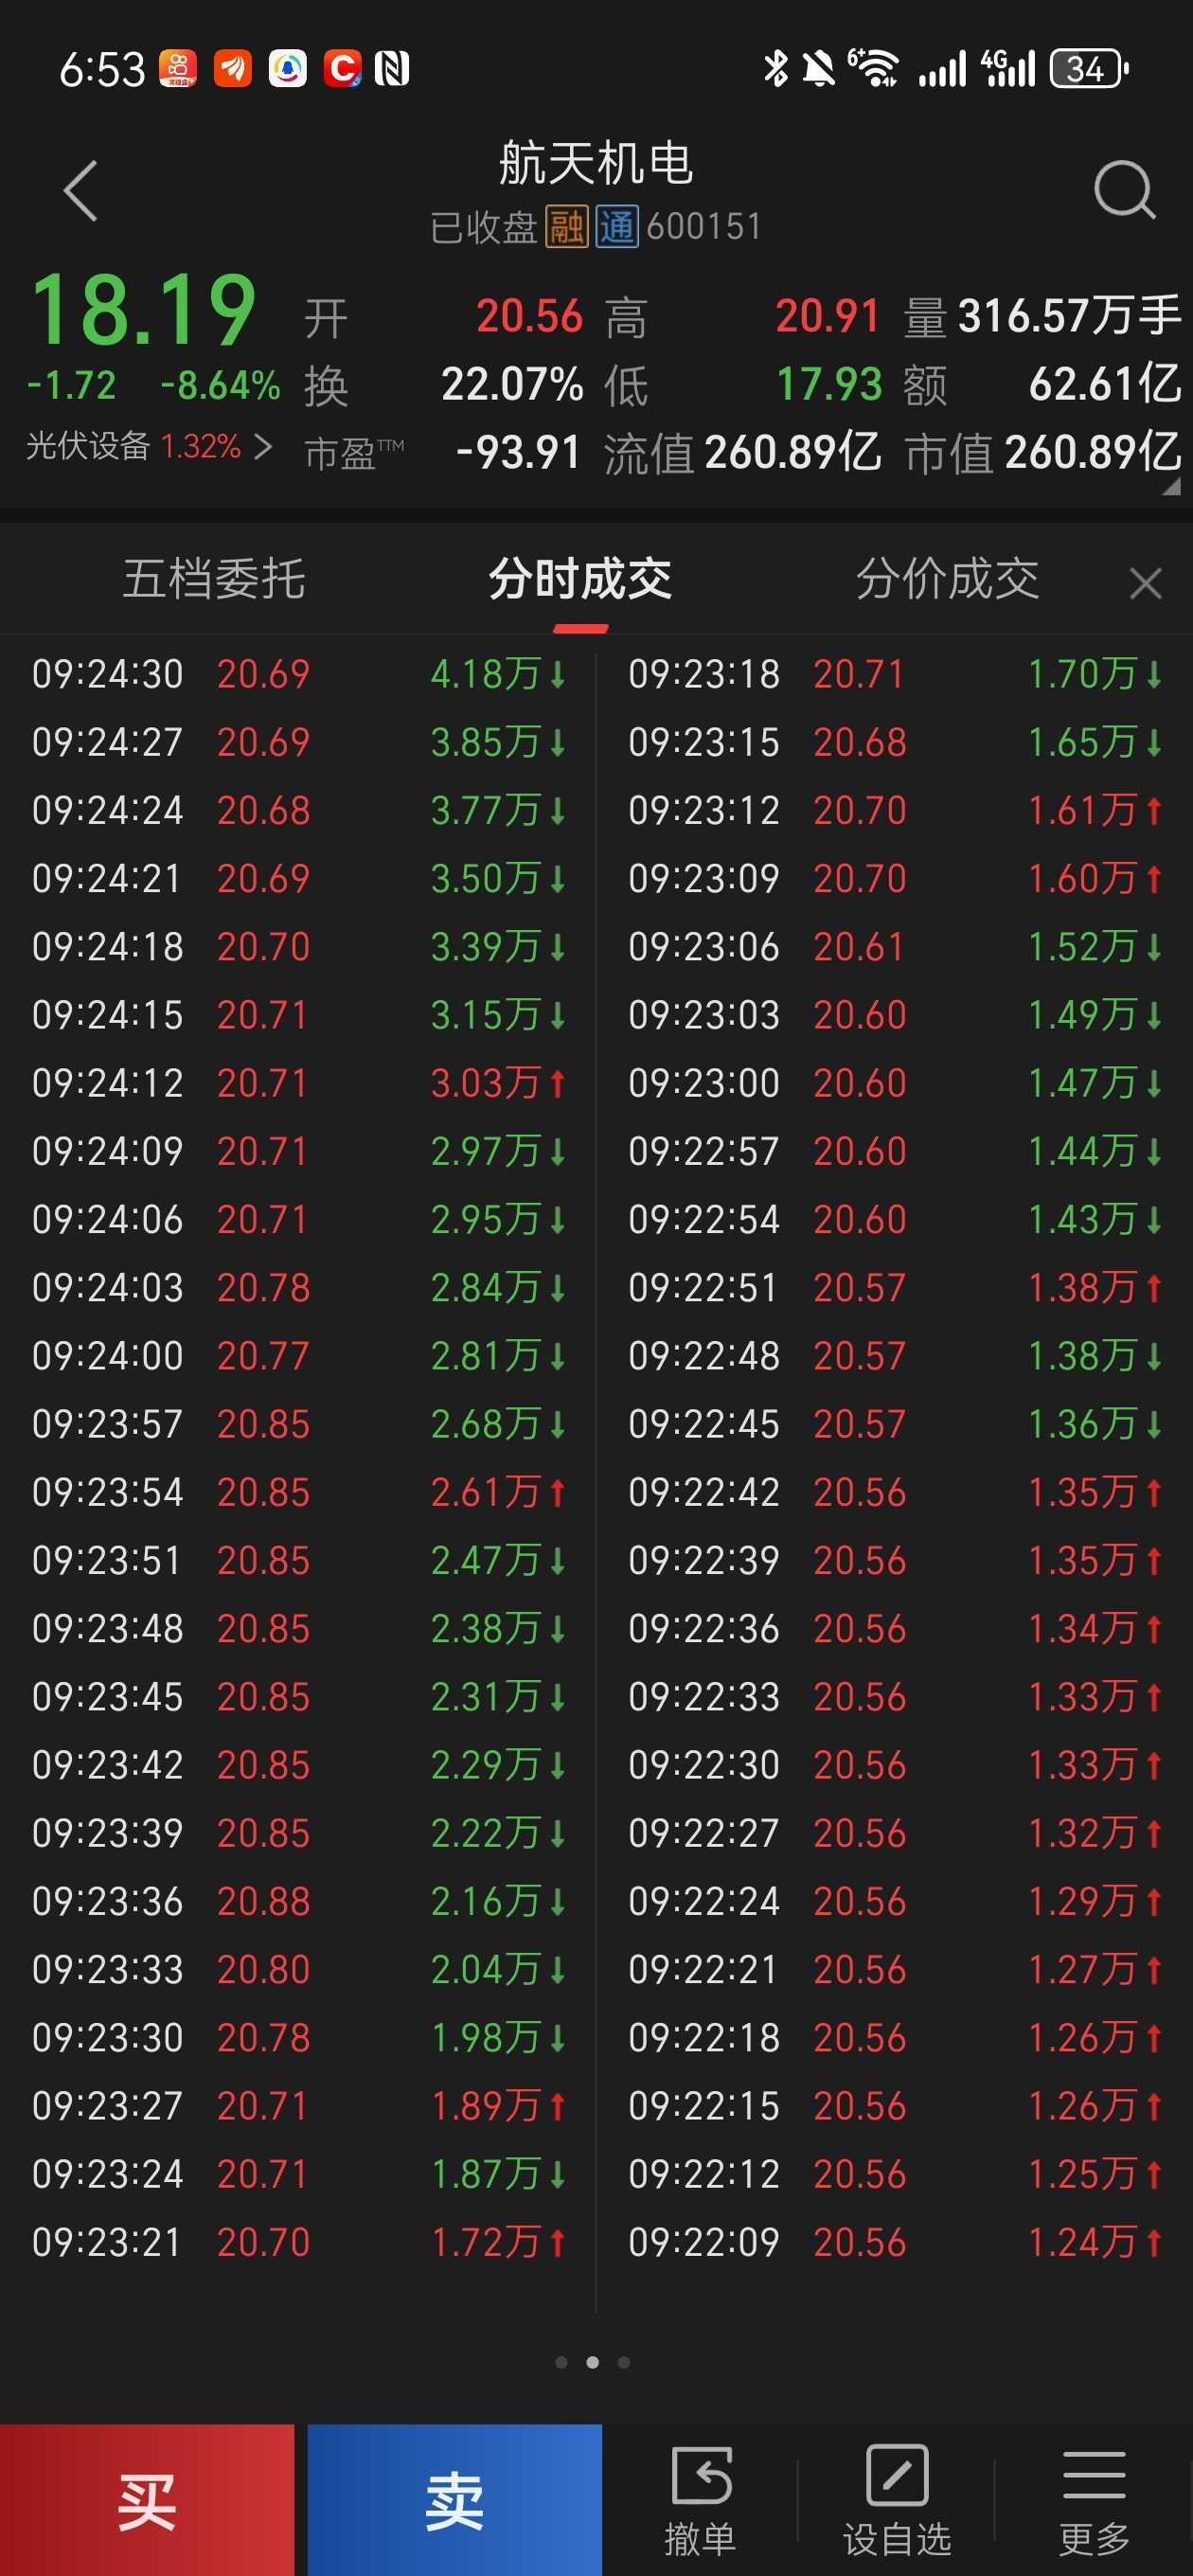Screen dimensions: 1193x2576
Task: Tap the 通 stock connect badge
Action: pos(617,227)
